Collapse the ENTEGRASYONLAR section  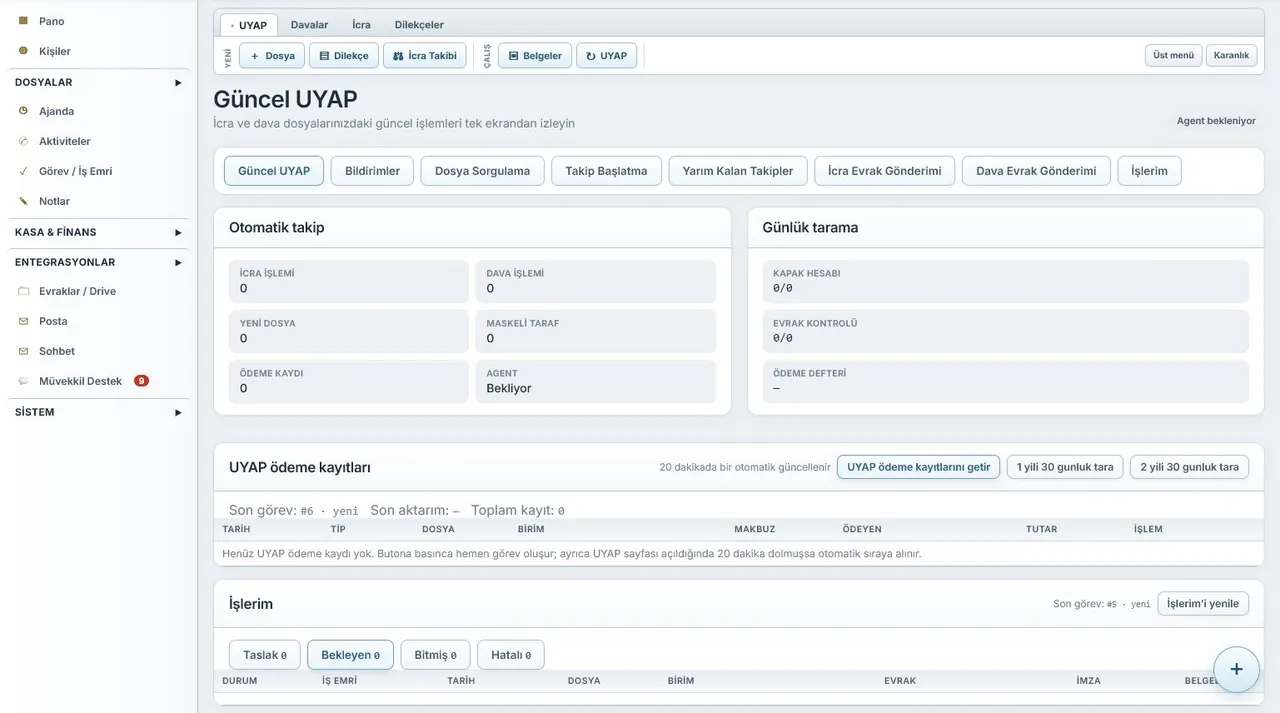98,262
